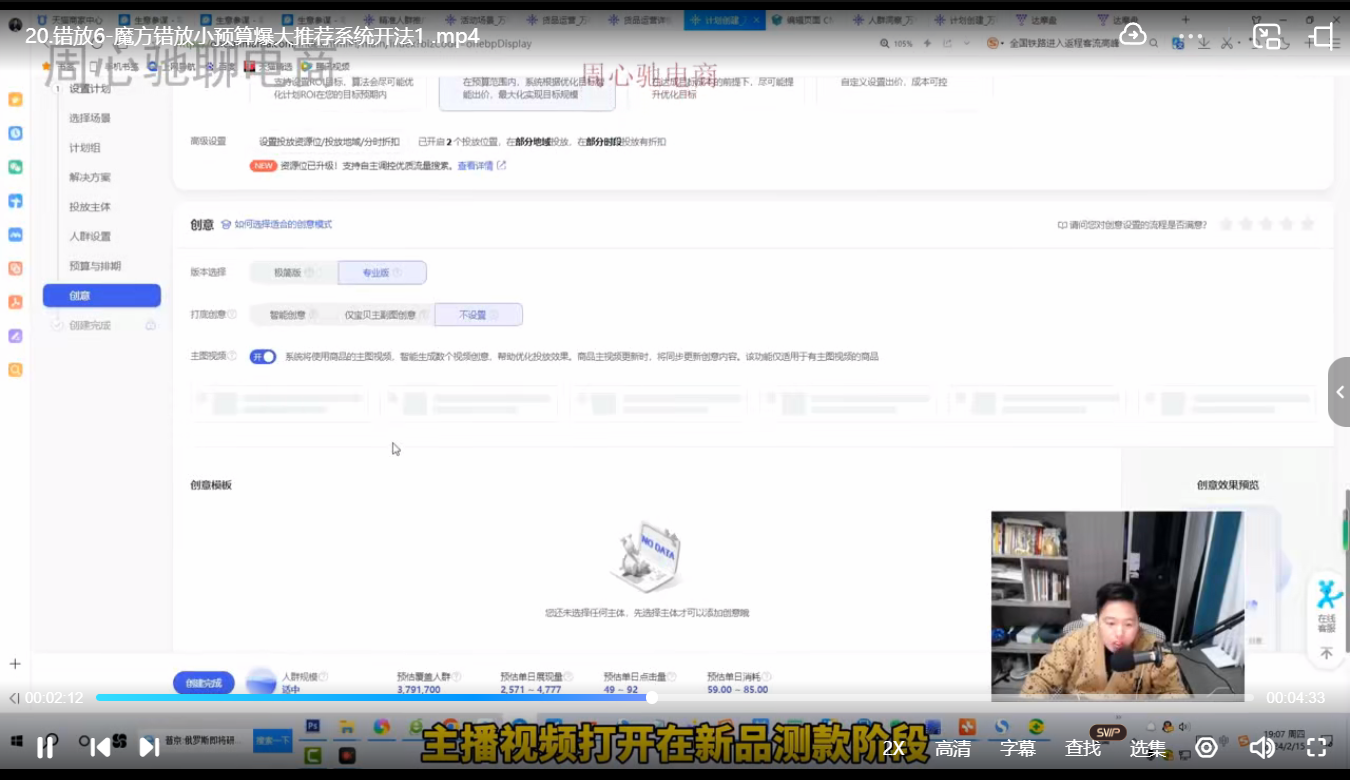Enter fullscreen with the fullscreen icon
This screenshot has height=780, width=1350.
click(1316, 748)
